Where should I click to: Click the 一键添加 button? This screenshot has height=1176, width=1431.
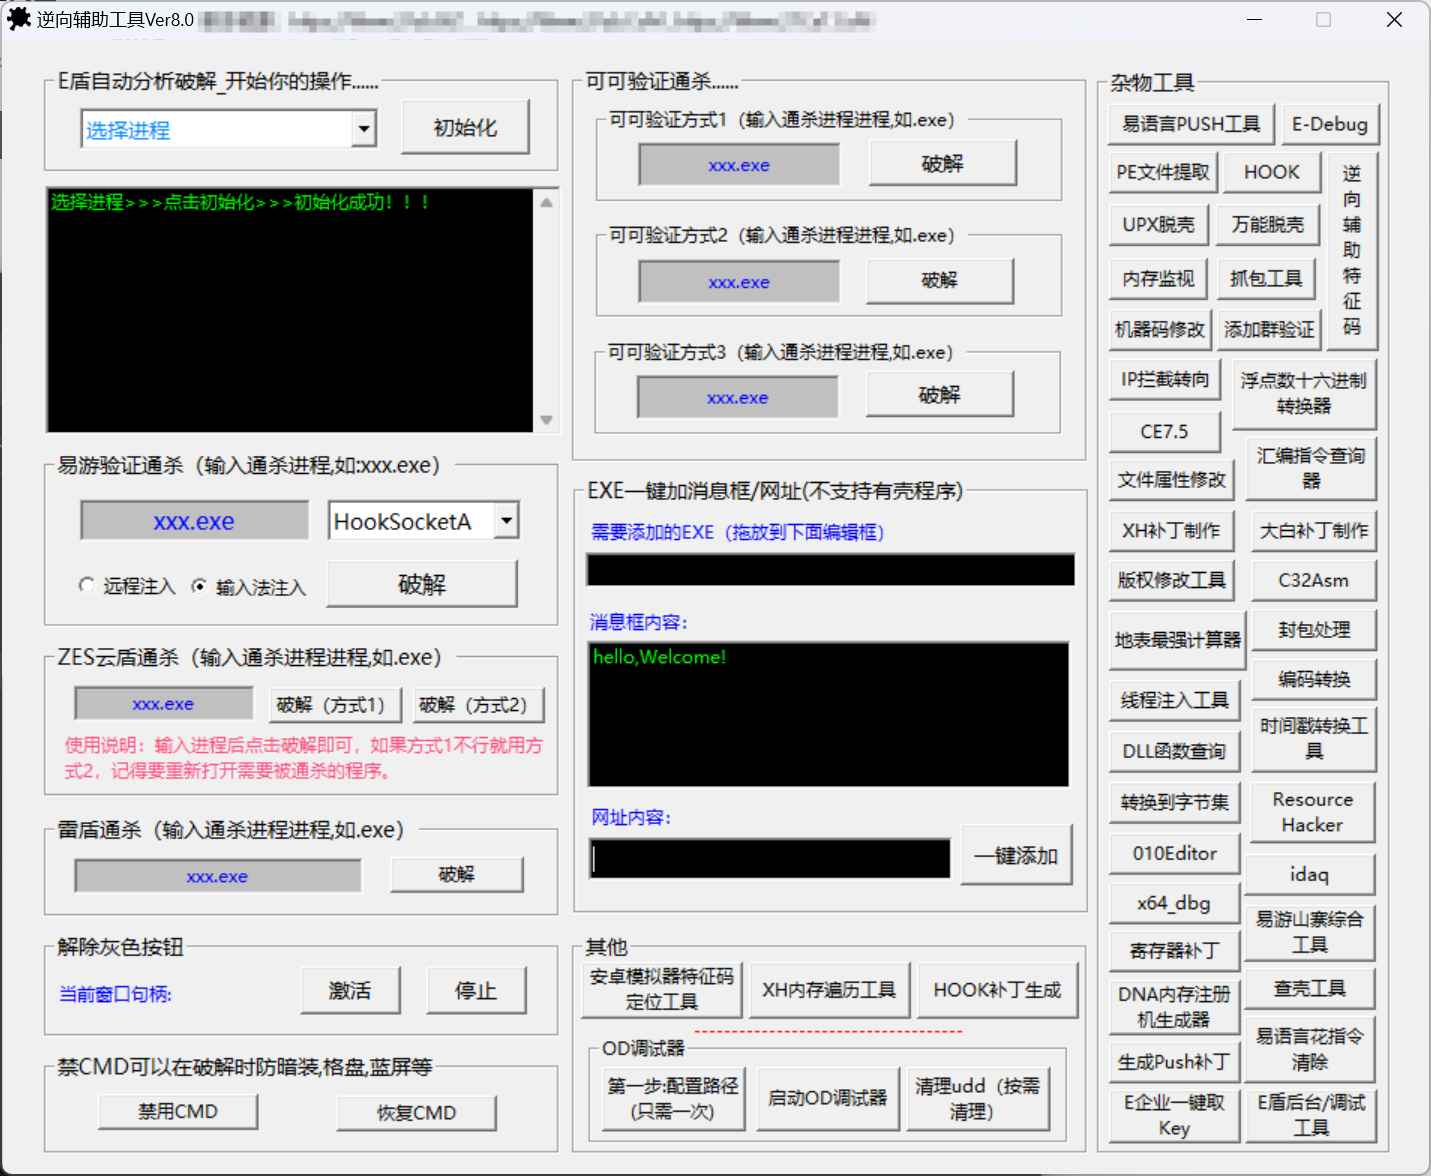[1016, 854]
